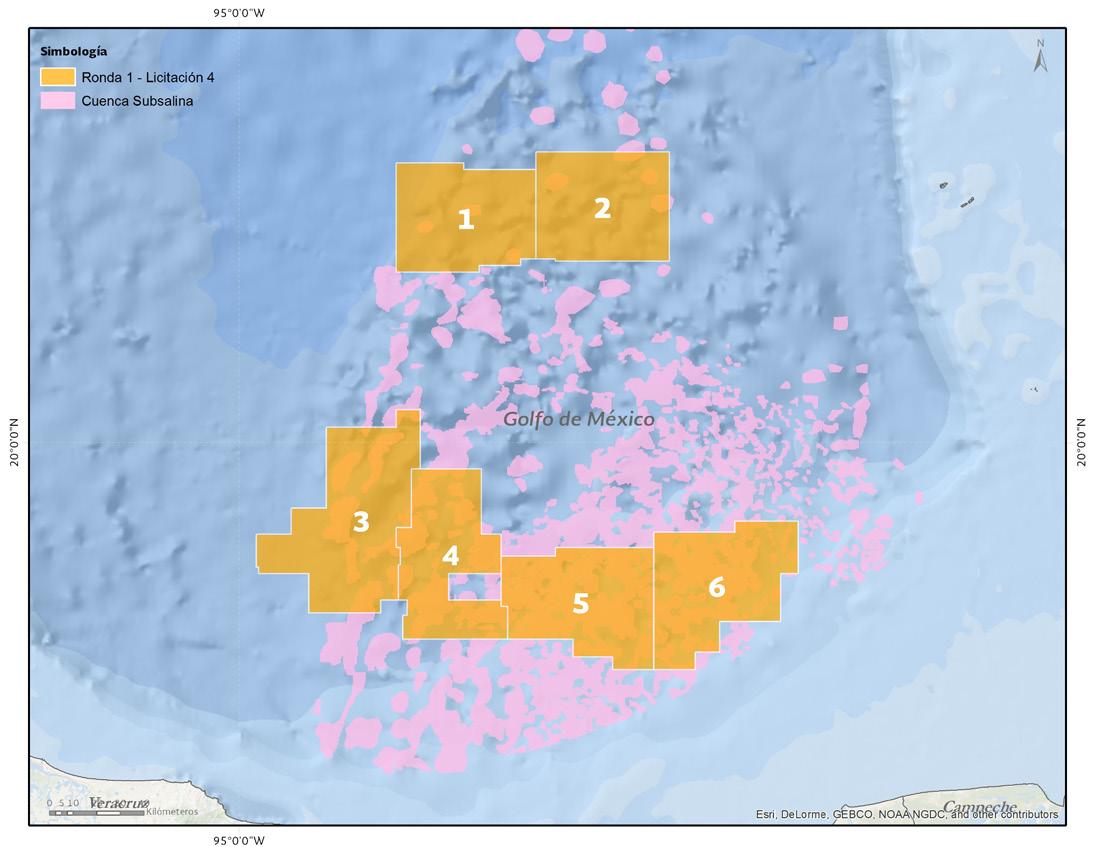Click the 'Campeche' place label
This screenshot has width=1096, height=847.
coord(979,806)
